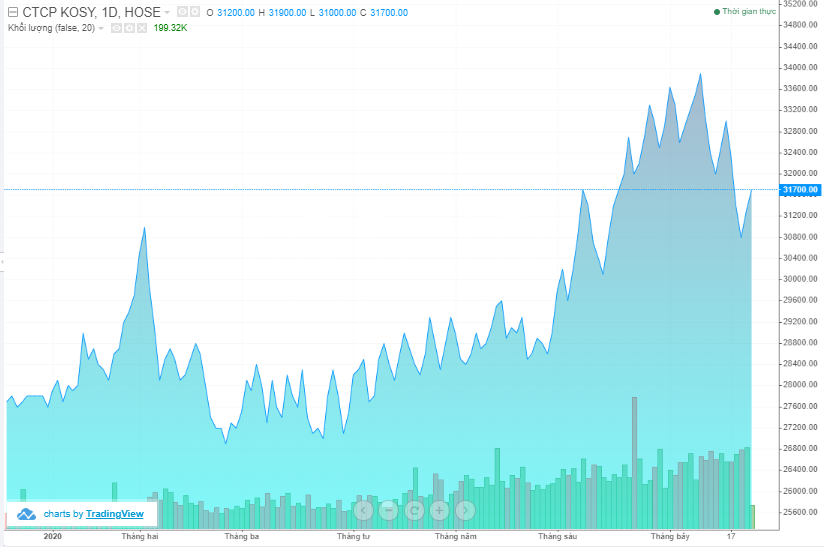The width and height of the screenshot is (824, 547).
Task: Reset the chart view button
Action: pos(414,510)
